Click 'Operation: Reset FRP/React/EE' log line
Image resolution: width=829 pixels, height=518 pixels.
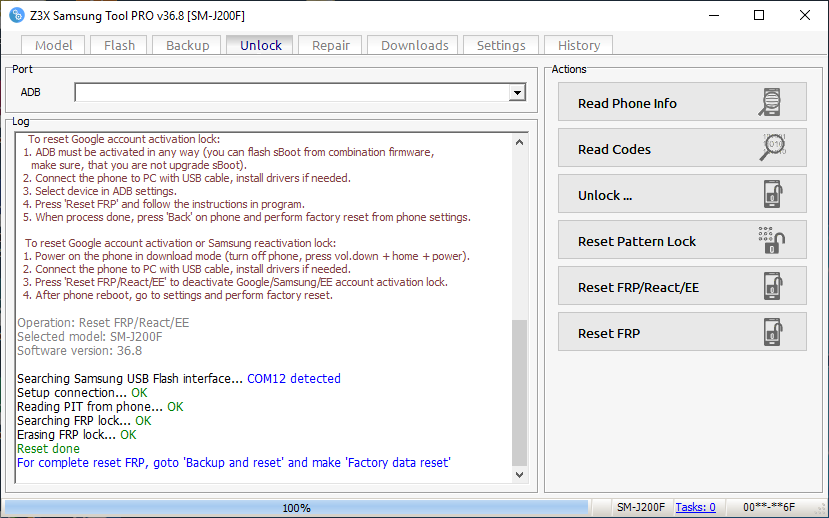[x=103, y=322]
